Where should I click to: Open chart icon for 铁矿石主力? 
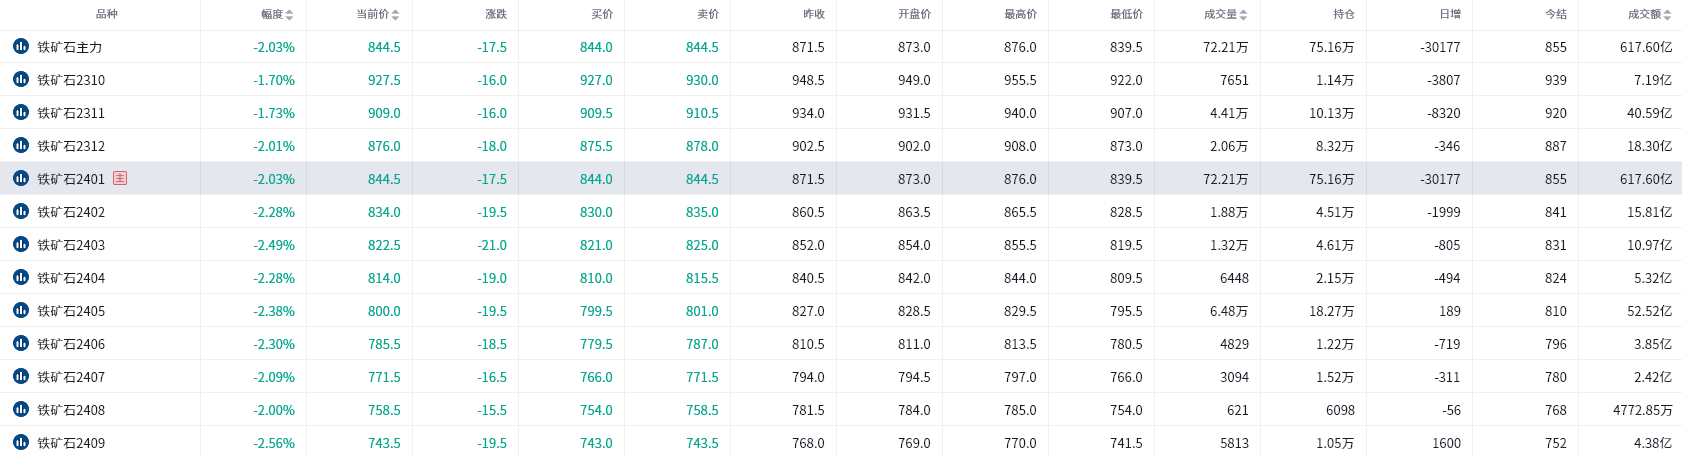[x=21, y=46]
